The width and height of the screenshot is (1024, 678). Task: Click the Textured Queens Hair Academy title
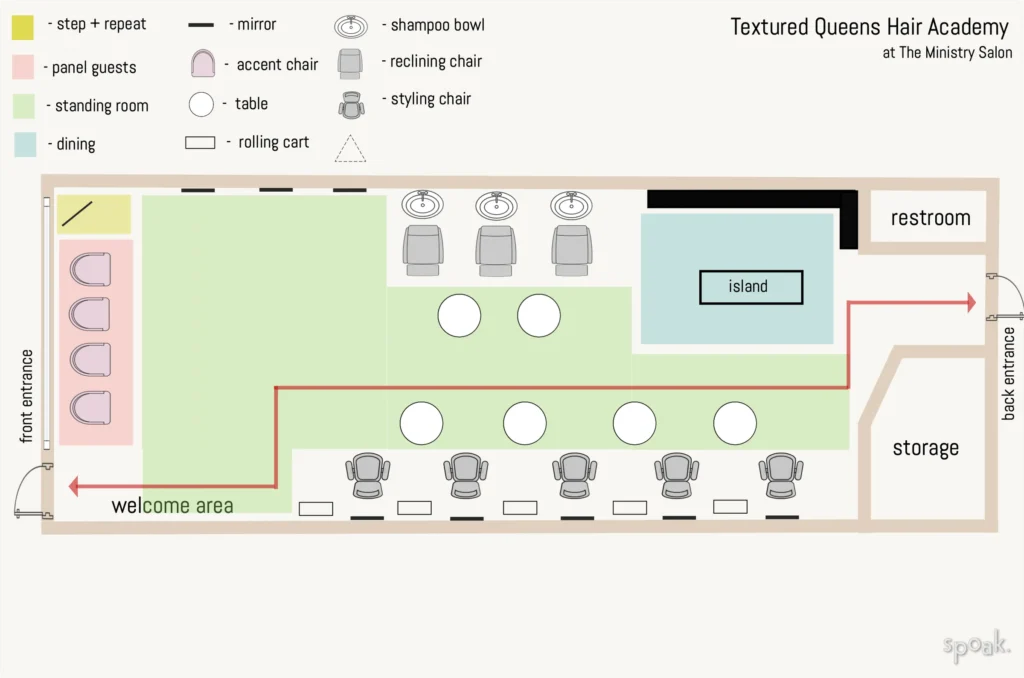(869, 27)
